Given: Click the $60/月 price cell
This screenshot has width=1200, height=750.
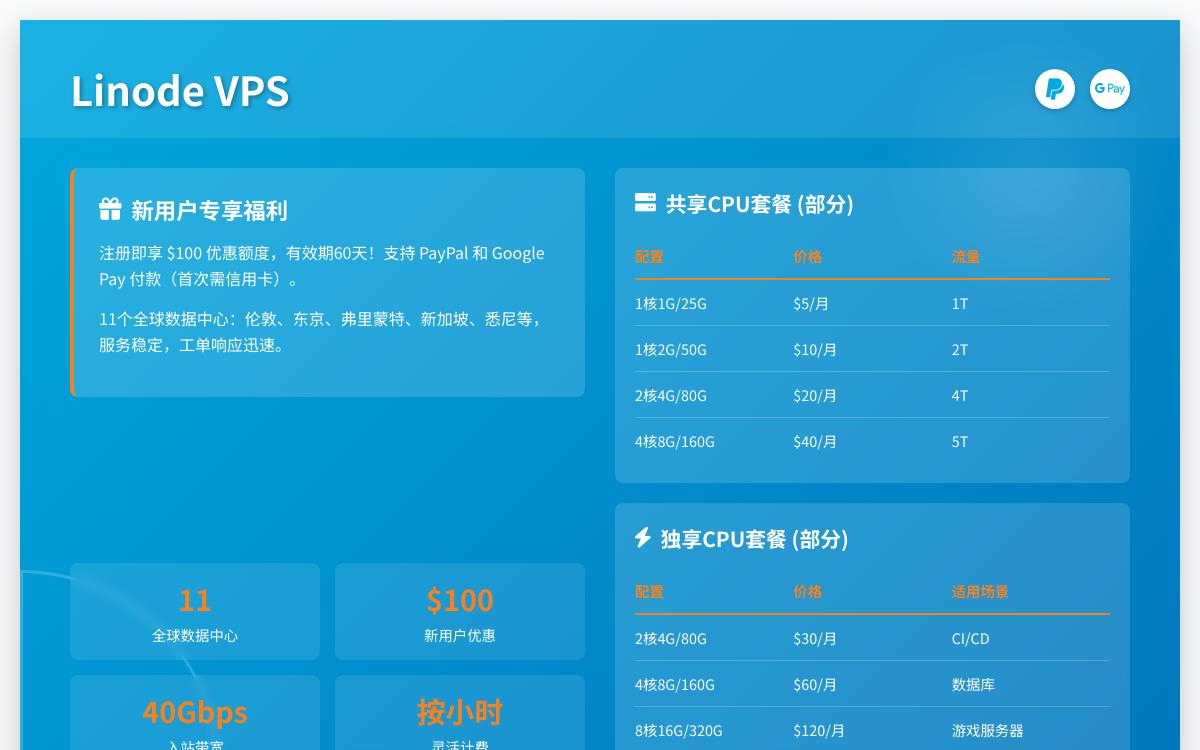Looking at the screenshot, I should [x=815, y=684].
